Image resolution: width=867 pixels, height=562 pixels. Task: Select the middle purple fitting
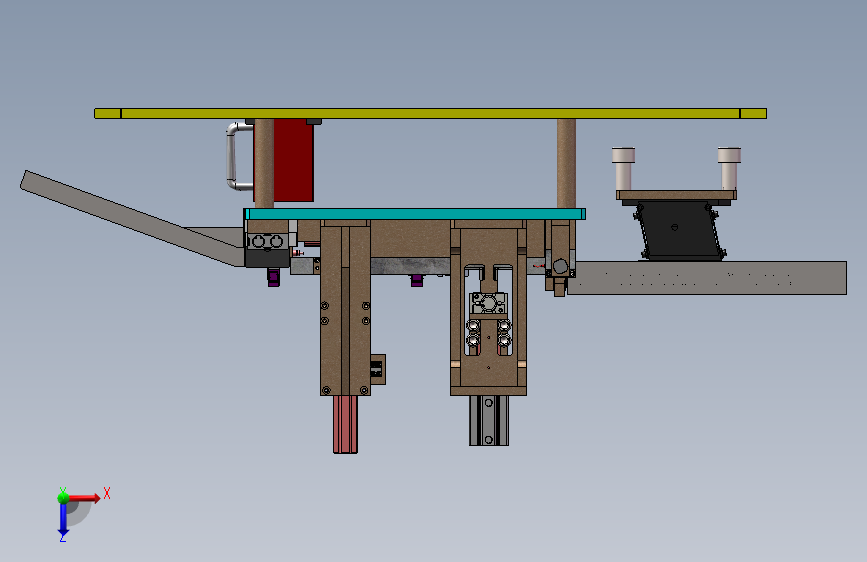point(417,280)
